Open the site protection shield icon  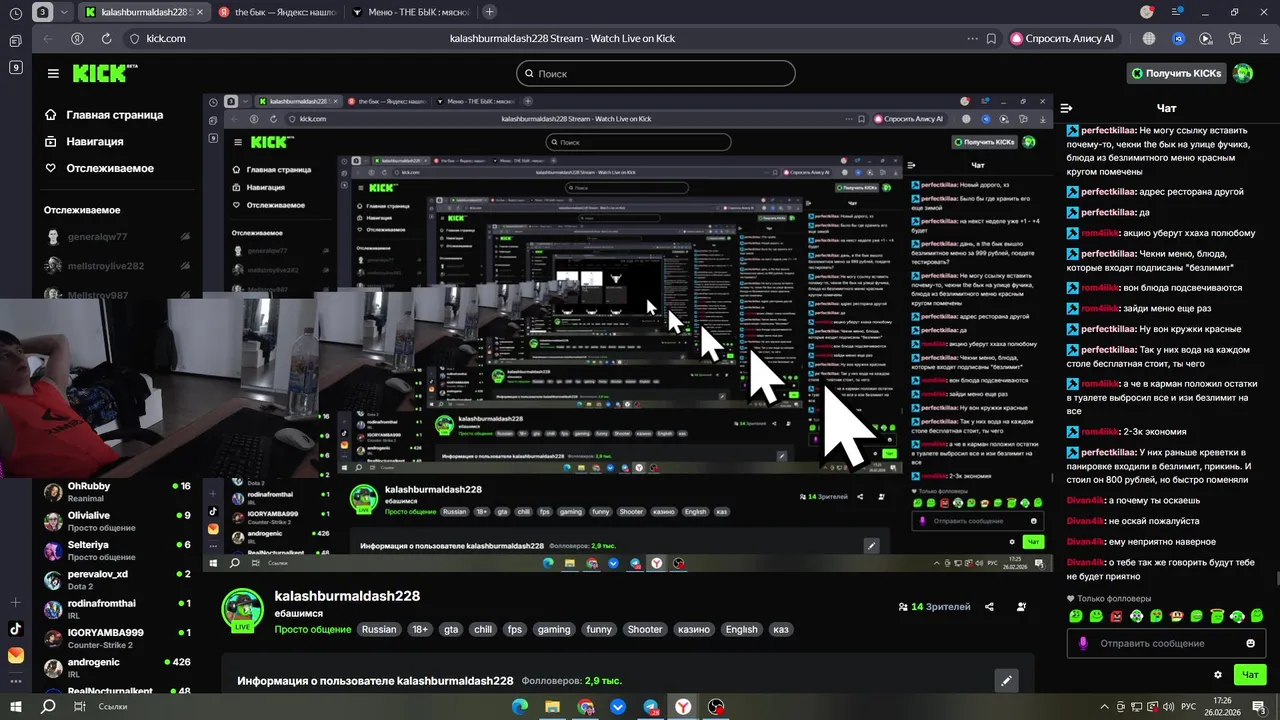(x=134, y=38)
